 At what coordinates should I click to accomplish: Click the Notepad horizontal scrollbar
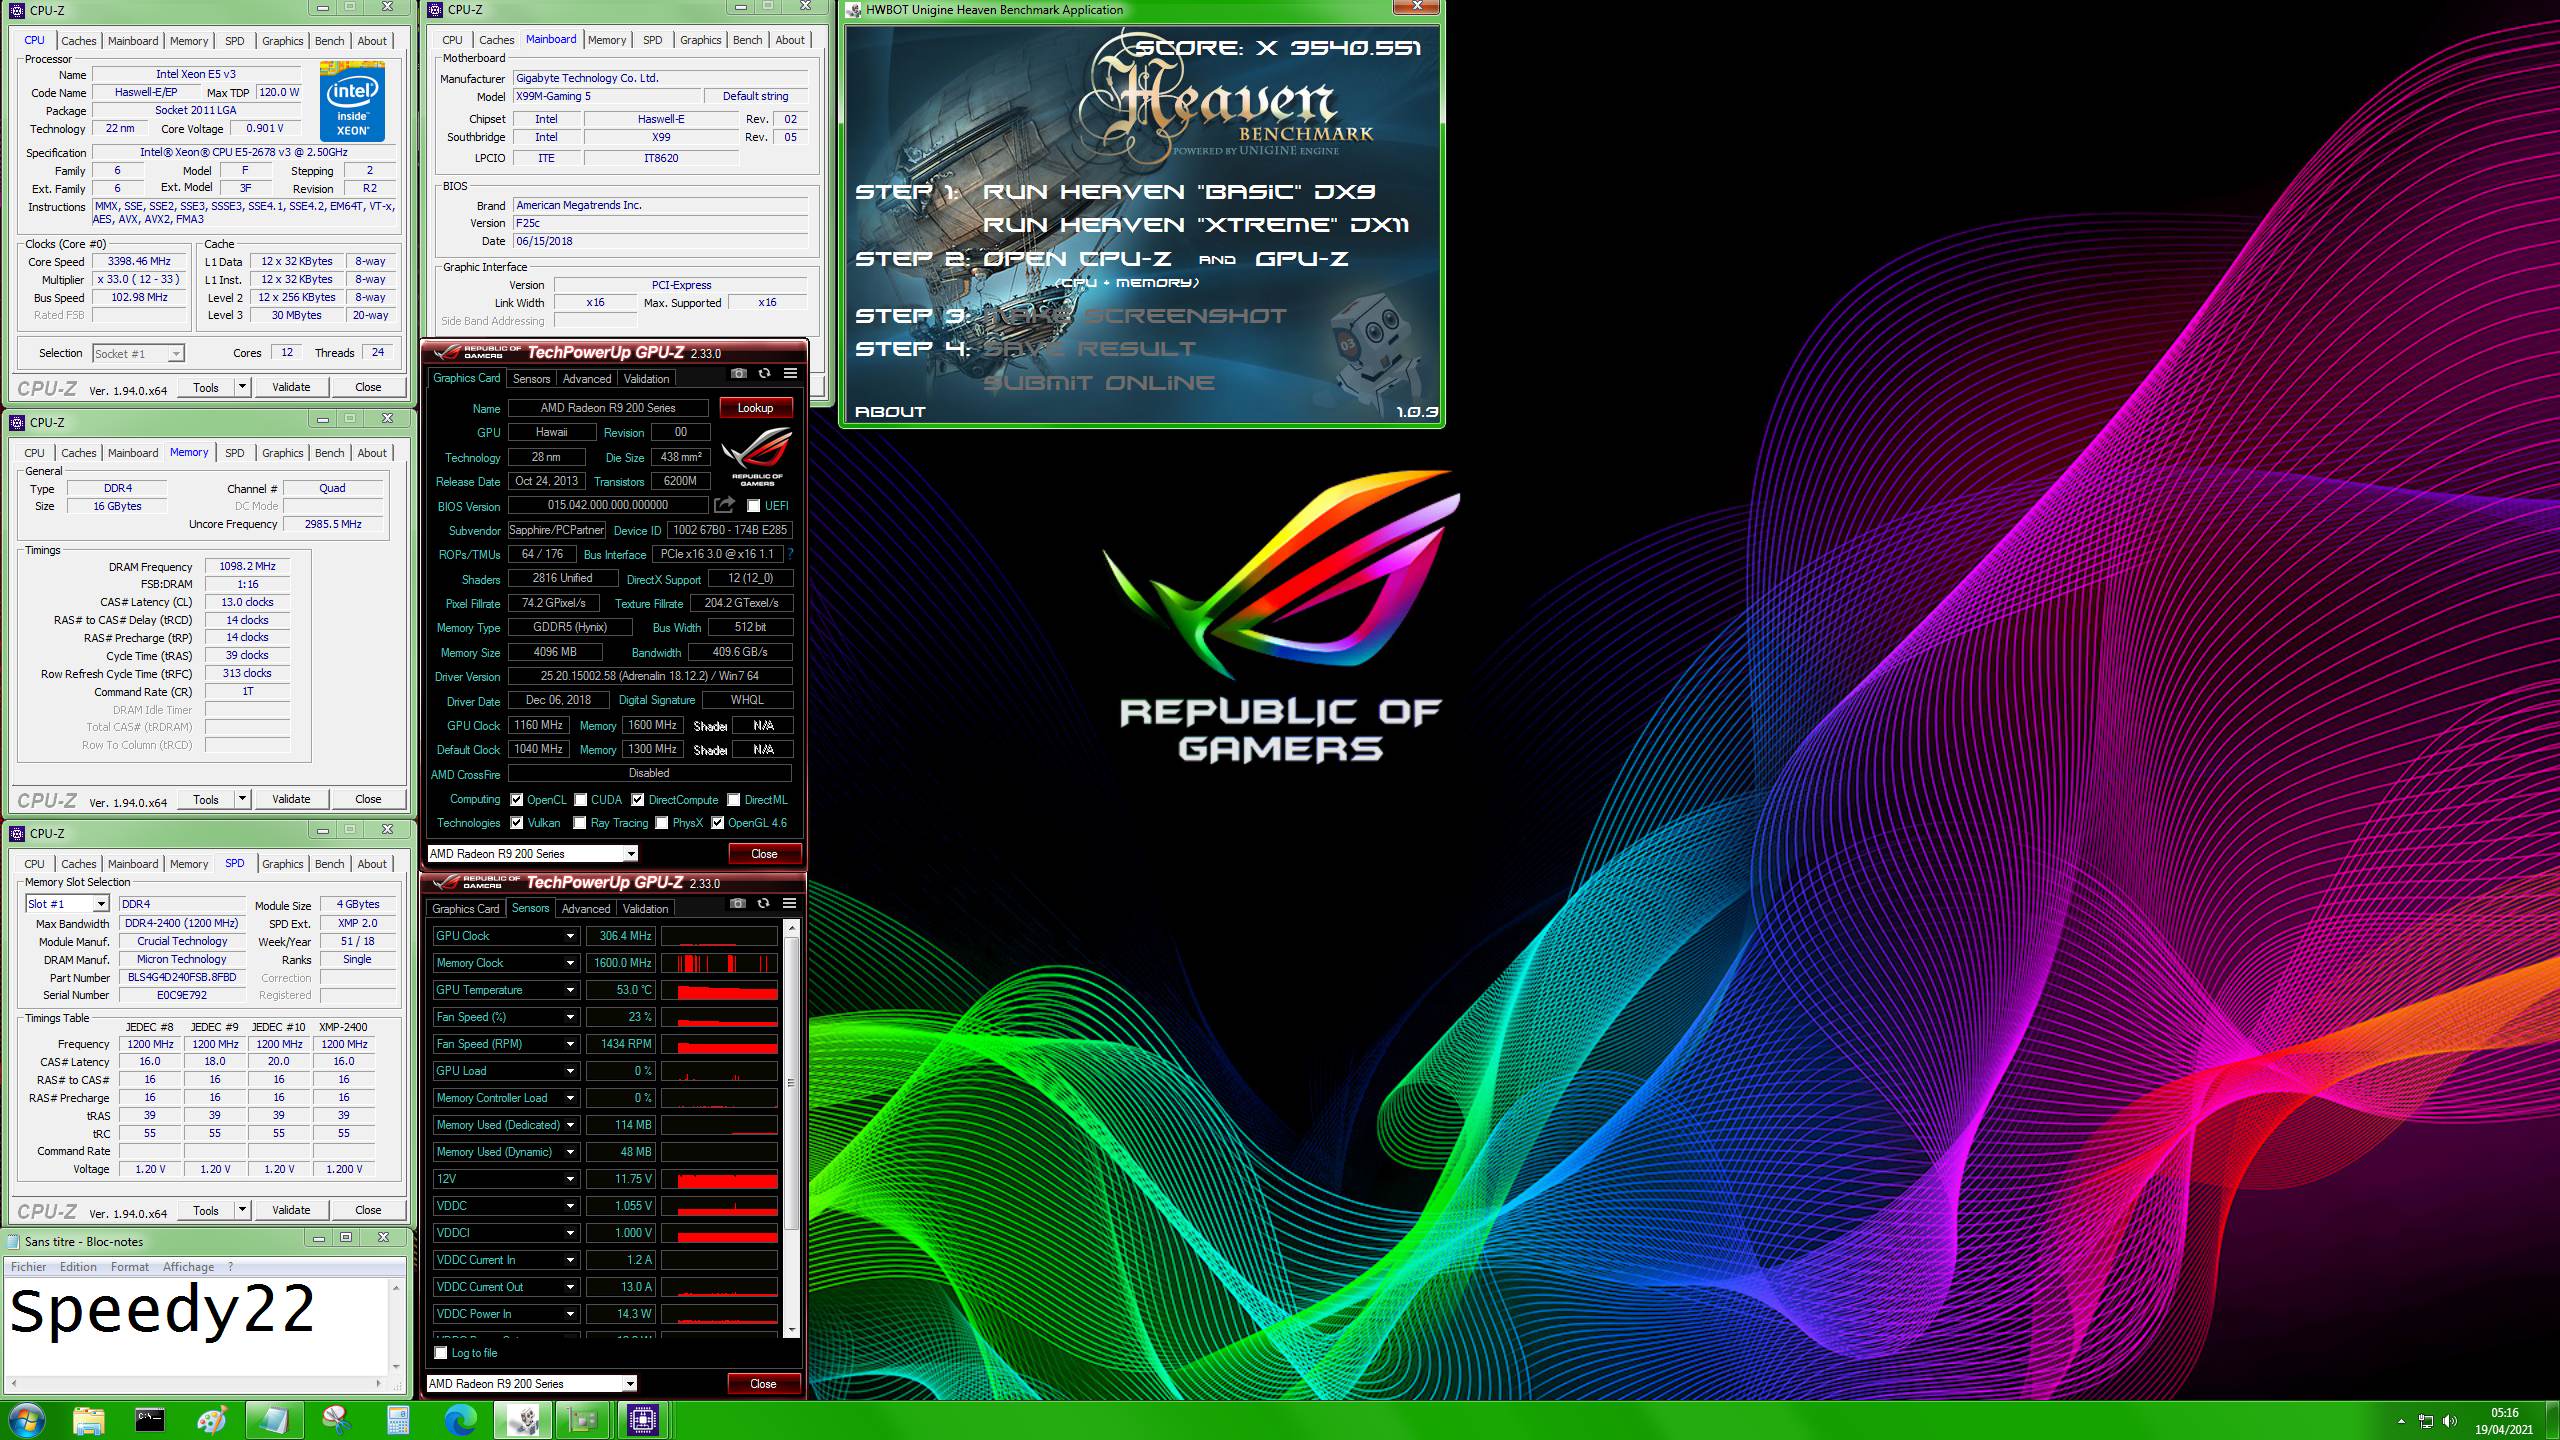[x=195, y=1383]
